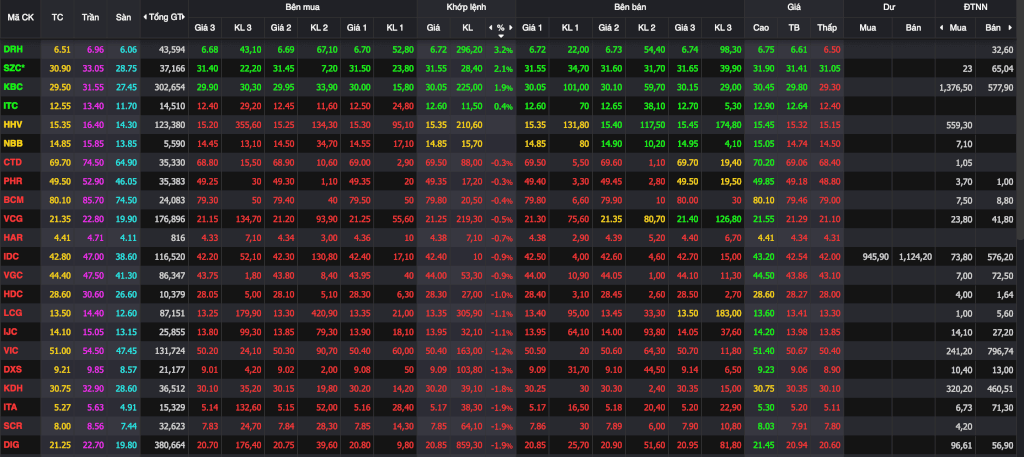Screen dimensions: 1024x457
Task: Select the DXS ticker symbol
Action: [12, 370]
